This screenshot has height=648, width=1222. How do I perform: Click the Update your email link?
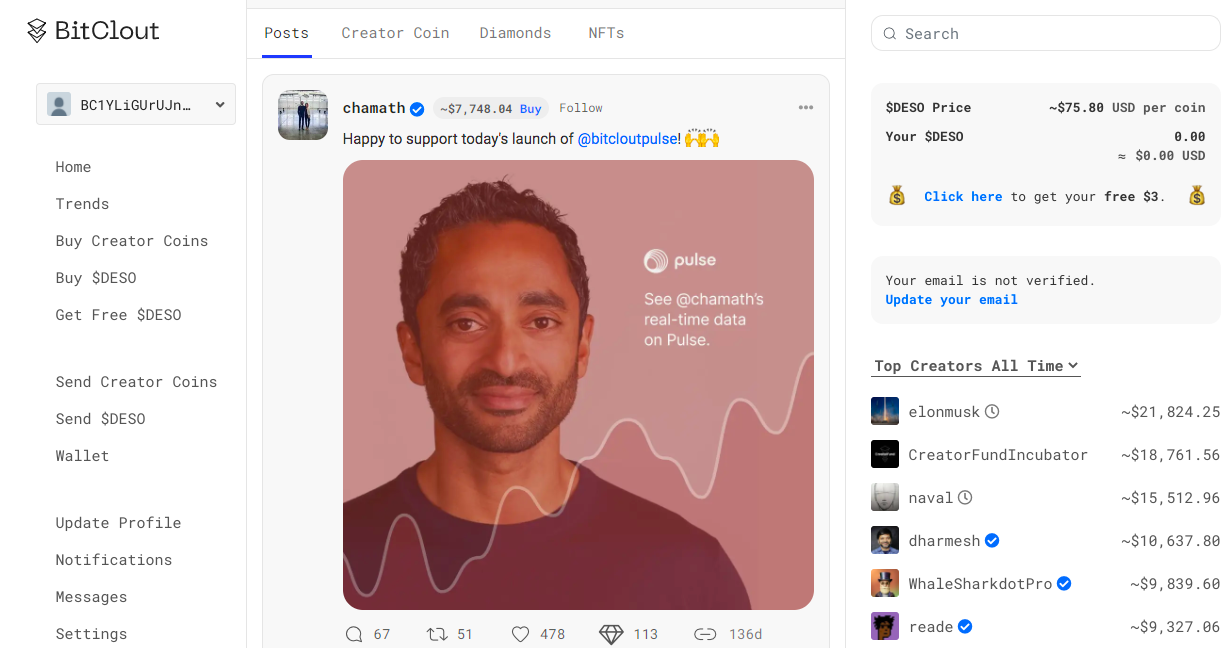pos(951,300)
